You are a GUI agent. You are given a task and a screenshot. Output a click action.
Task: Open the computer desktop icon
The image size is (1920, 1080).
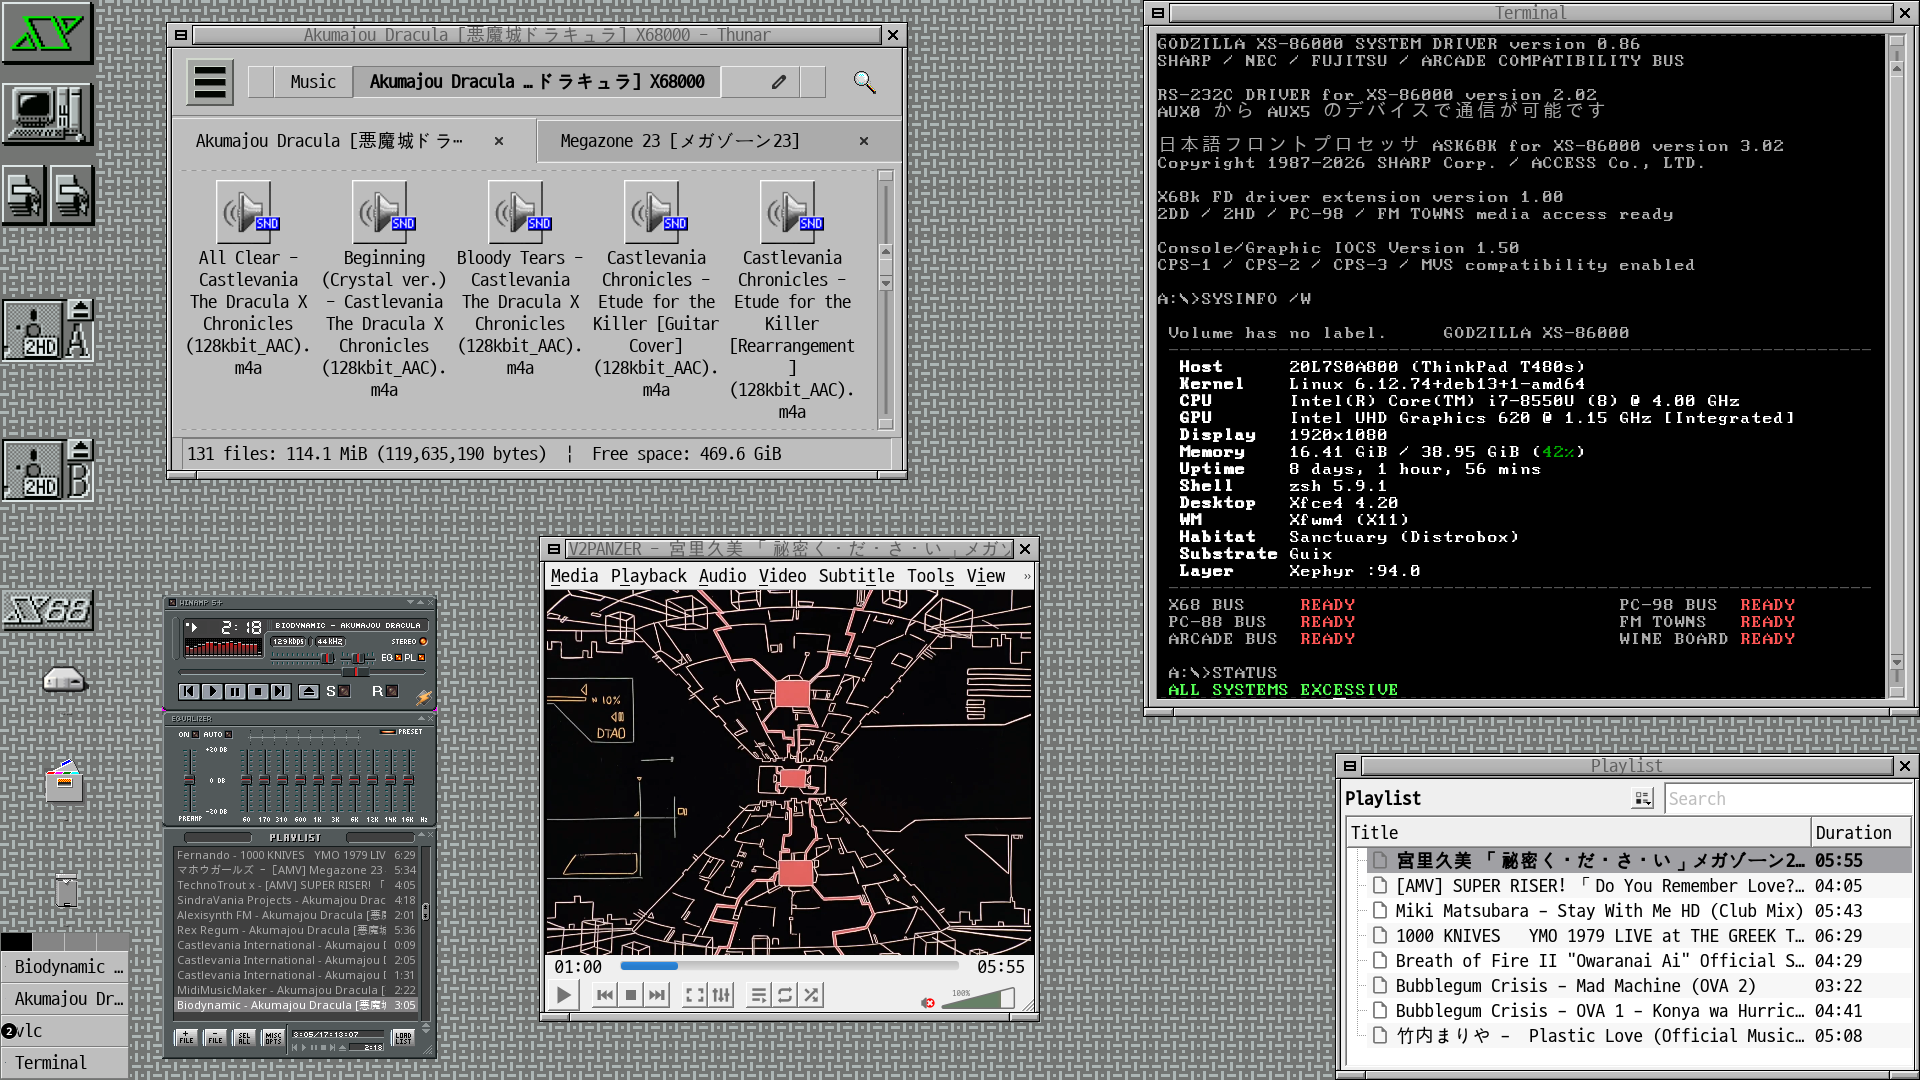[x=48, y=114]
